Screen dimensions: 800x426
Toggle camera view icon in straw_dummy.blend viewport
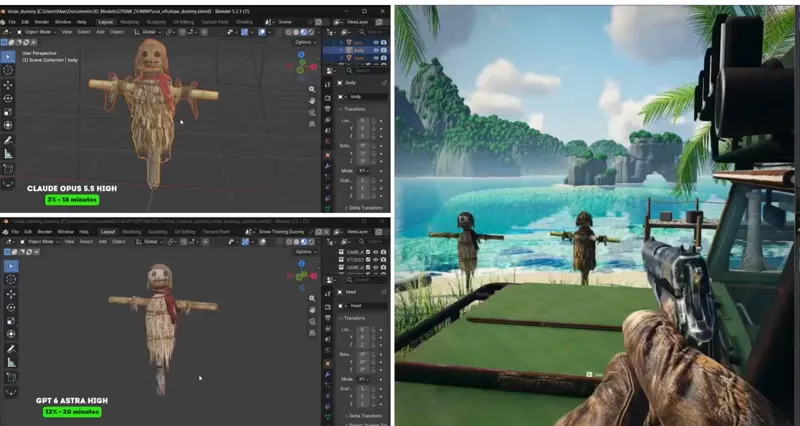(312, 113)
